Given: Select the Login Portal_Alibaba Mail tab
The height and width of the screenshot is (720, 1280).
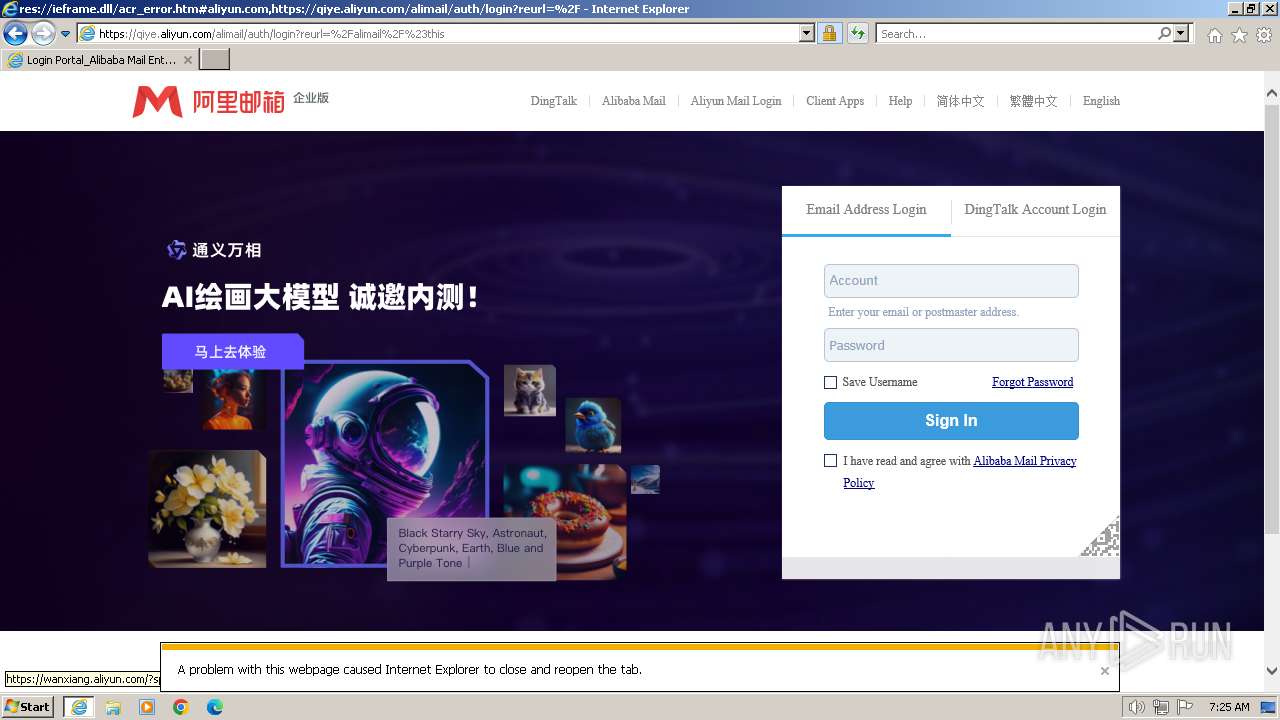Looking at the screenshot, I should tap(100, 60).
